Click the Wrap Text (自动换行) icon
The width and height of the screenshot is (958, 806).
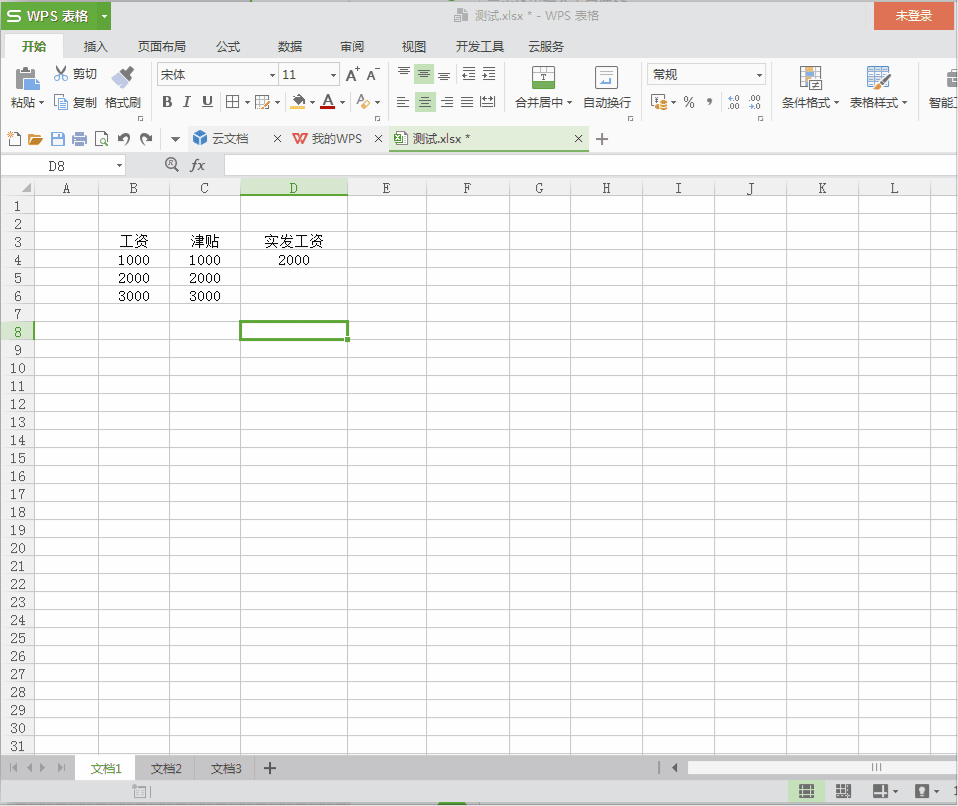606,78
